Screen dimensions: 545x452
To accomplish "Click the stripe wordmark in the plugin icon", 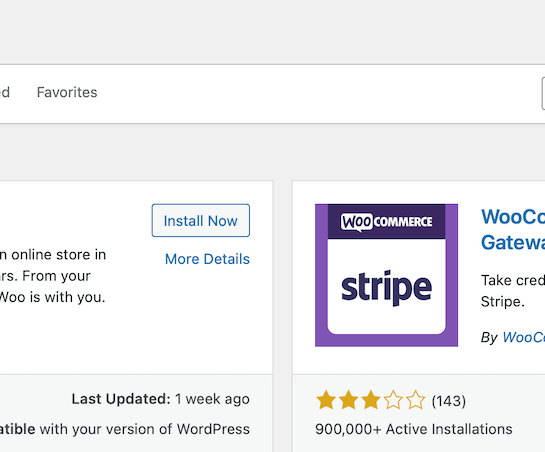I will click(387, 288).
